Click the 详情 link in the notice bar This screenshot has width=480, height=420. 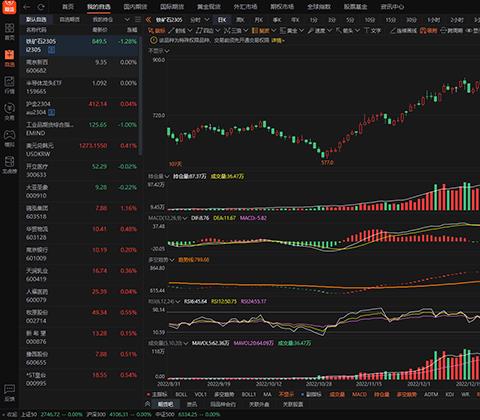tap(278, 41)
